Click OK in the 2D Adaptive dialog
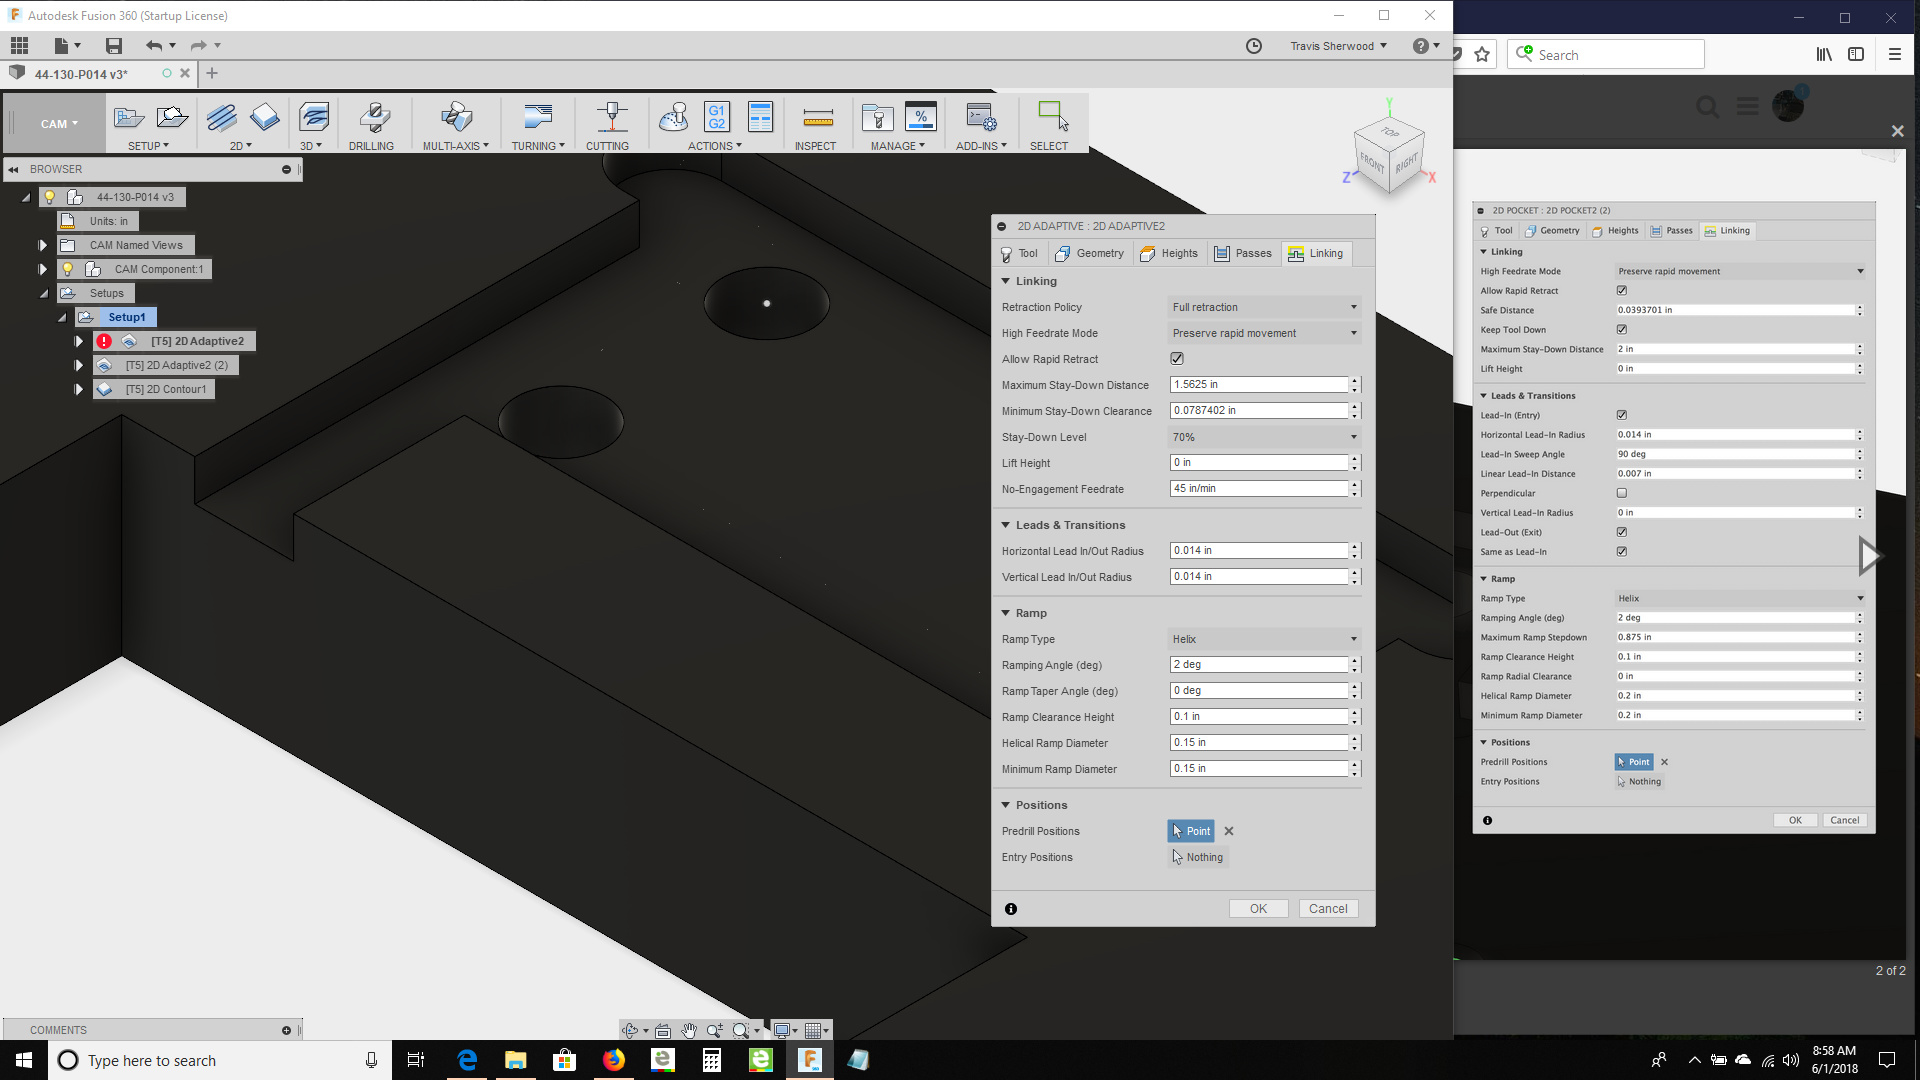Image resolution: width=1920 pixels, height=1080 pixels. pyautogui.click(x=1258, y=908)
